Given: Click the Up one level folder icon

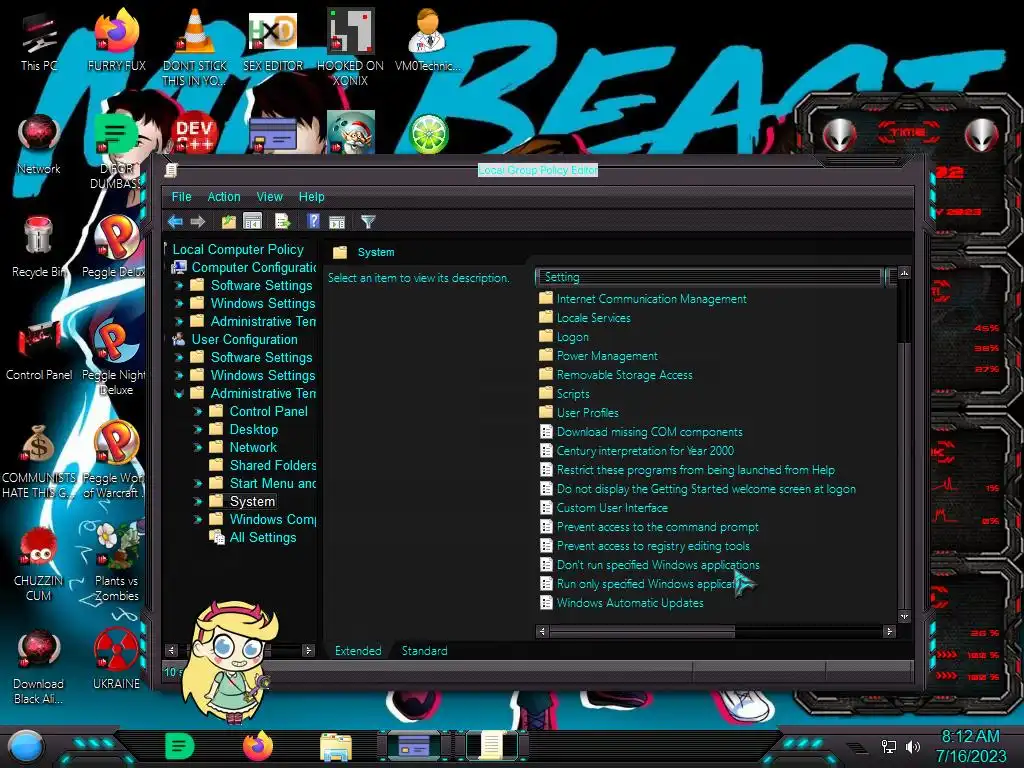Looking at the screenshot, I should pyautogui.click(x=229, y=222).
